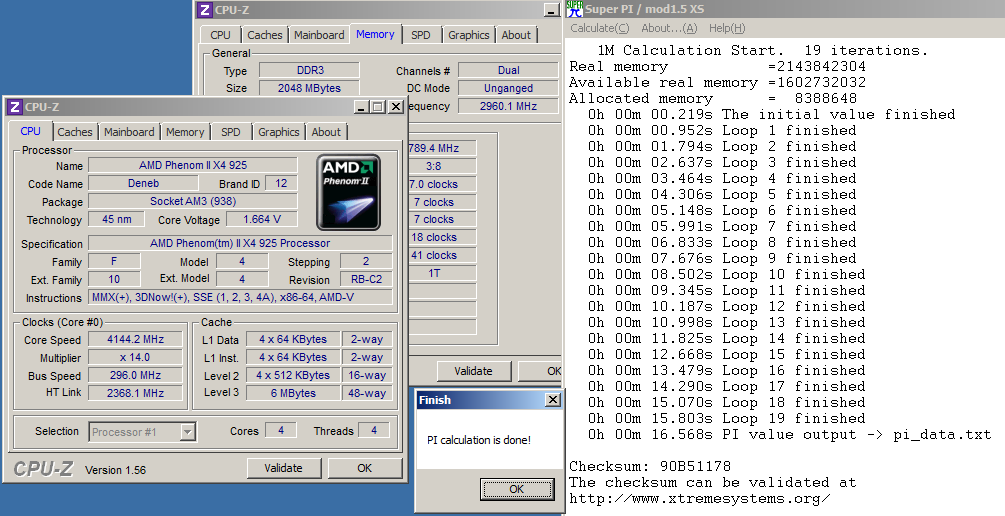
Task: Click CPU-Z Z icon in front window title bar
Action: (14, 106)
